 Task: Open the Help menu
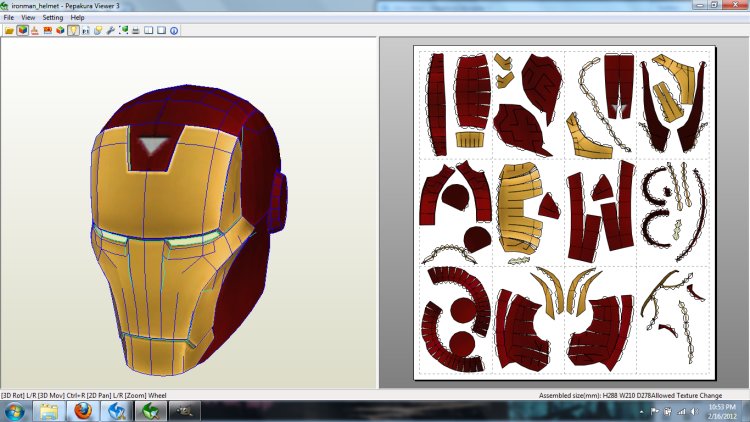[x=77, y=17]
